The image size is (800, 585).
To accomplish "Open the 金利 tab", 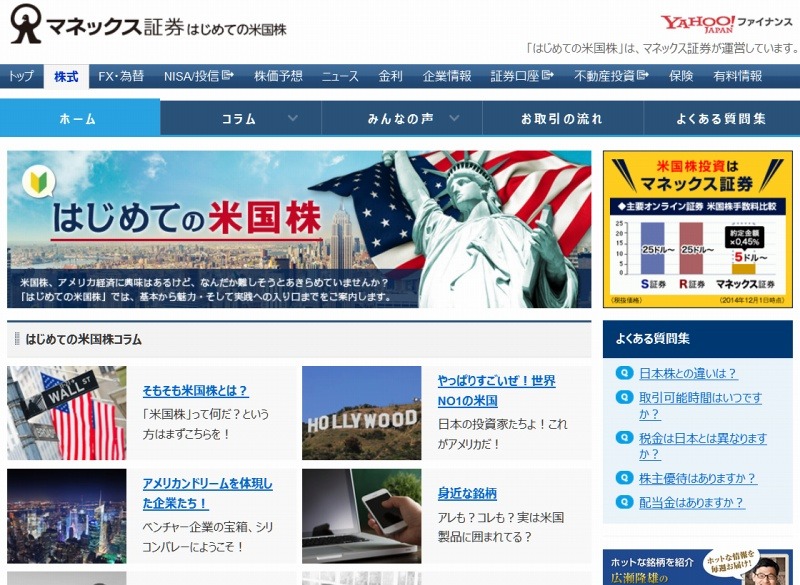I will [x=390, y=76].
